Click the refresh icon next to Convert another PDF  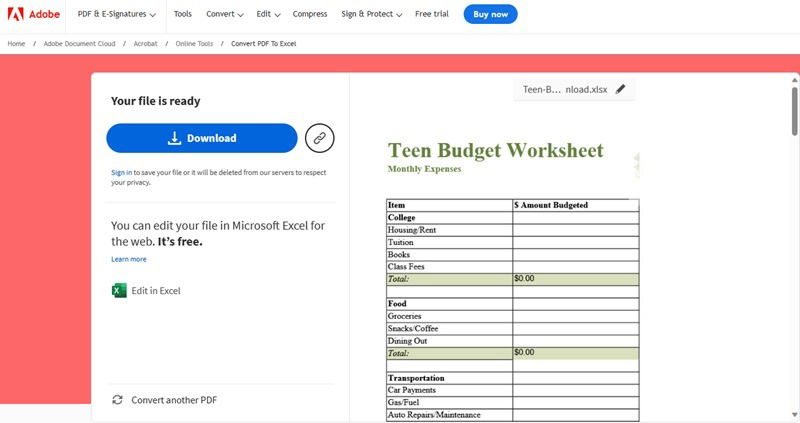[117, 400]
